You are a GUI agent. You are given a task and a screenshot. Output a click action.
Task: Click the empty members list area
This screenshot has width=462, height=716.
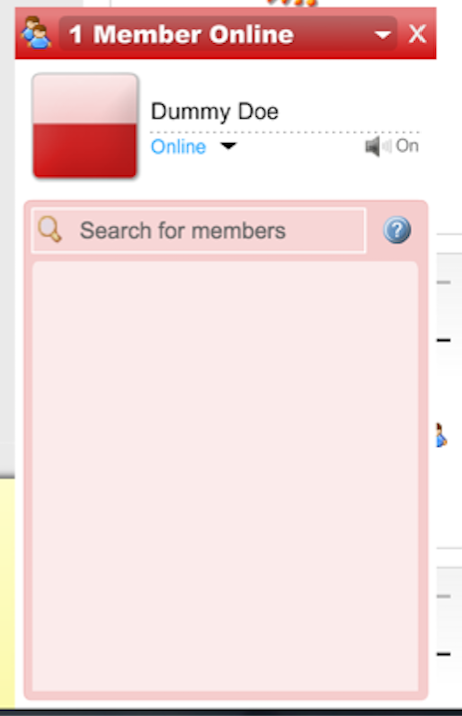click(x=226, y=476)
